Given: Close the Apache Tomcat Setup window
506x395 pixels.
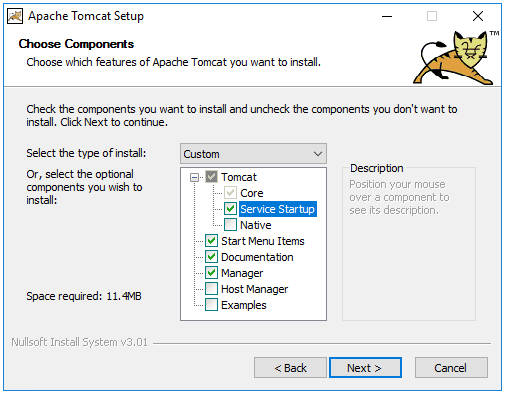Looking at the screenshot, I should tap(478, 16).
